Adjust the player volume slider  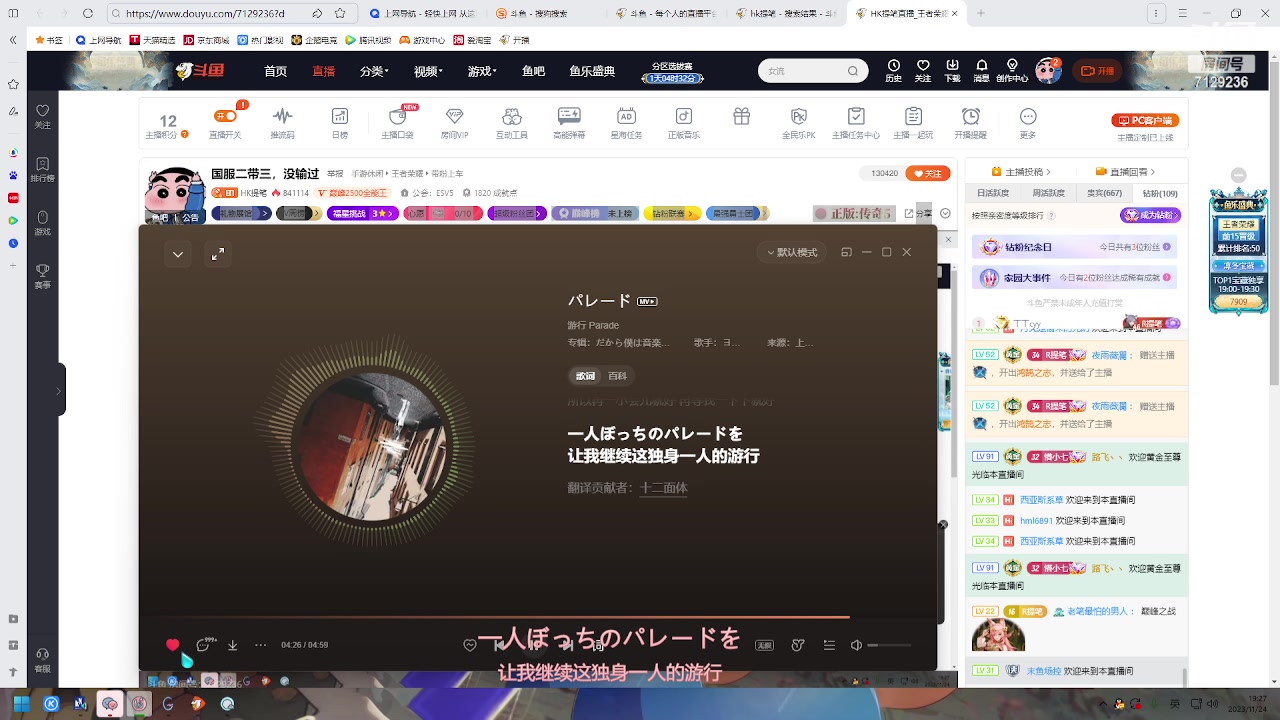tap(889, 645)
